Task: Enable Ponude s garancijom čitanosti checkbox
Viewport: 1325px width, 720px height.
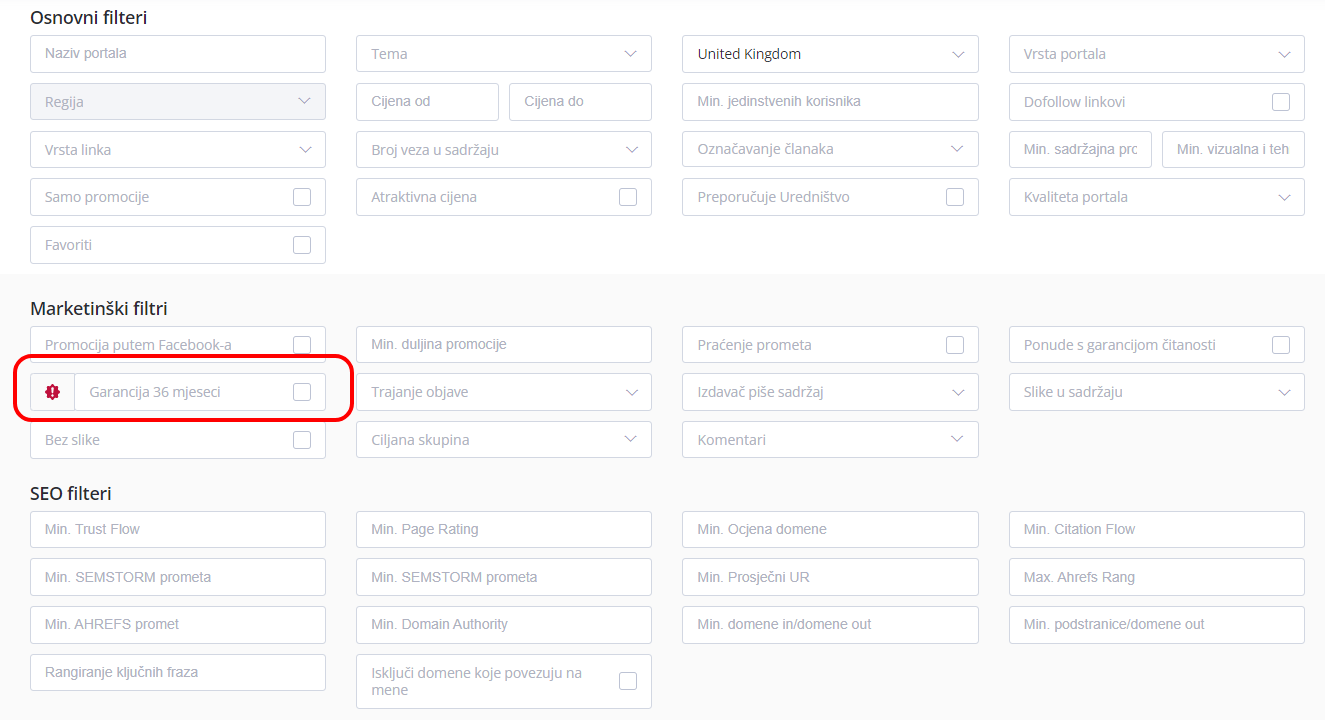Action: [x=1281, y=345]
